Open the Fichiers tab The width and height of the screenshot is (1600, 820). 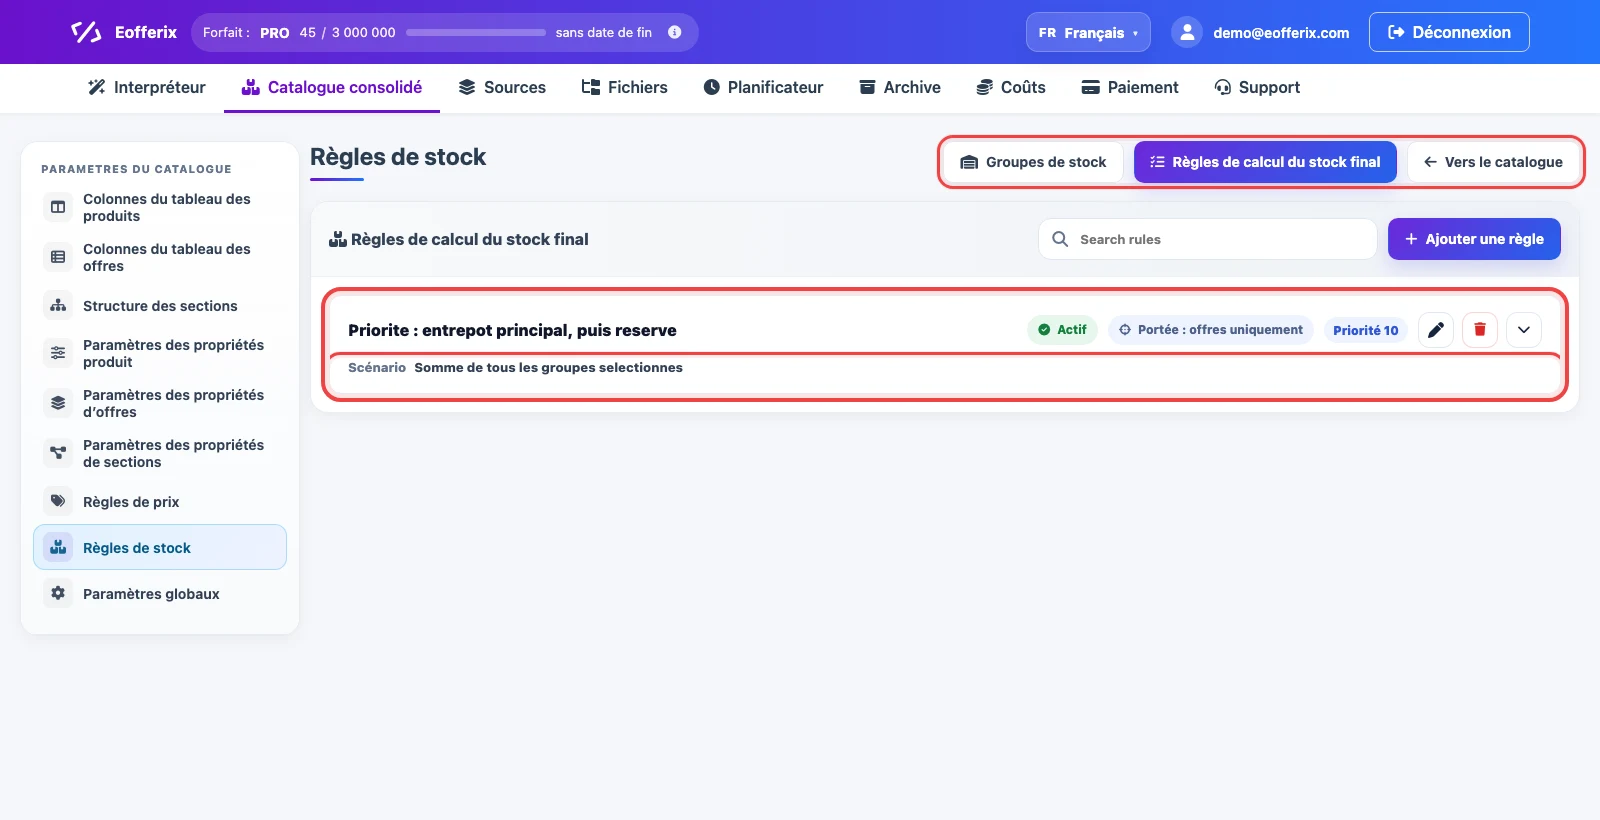(x=625, y=87)
